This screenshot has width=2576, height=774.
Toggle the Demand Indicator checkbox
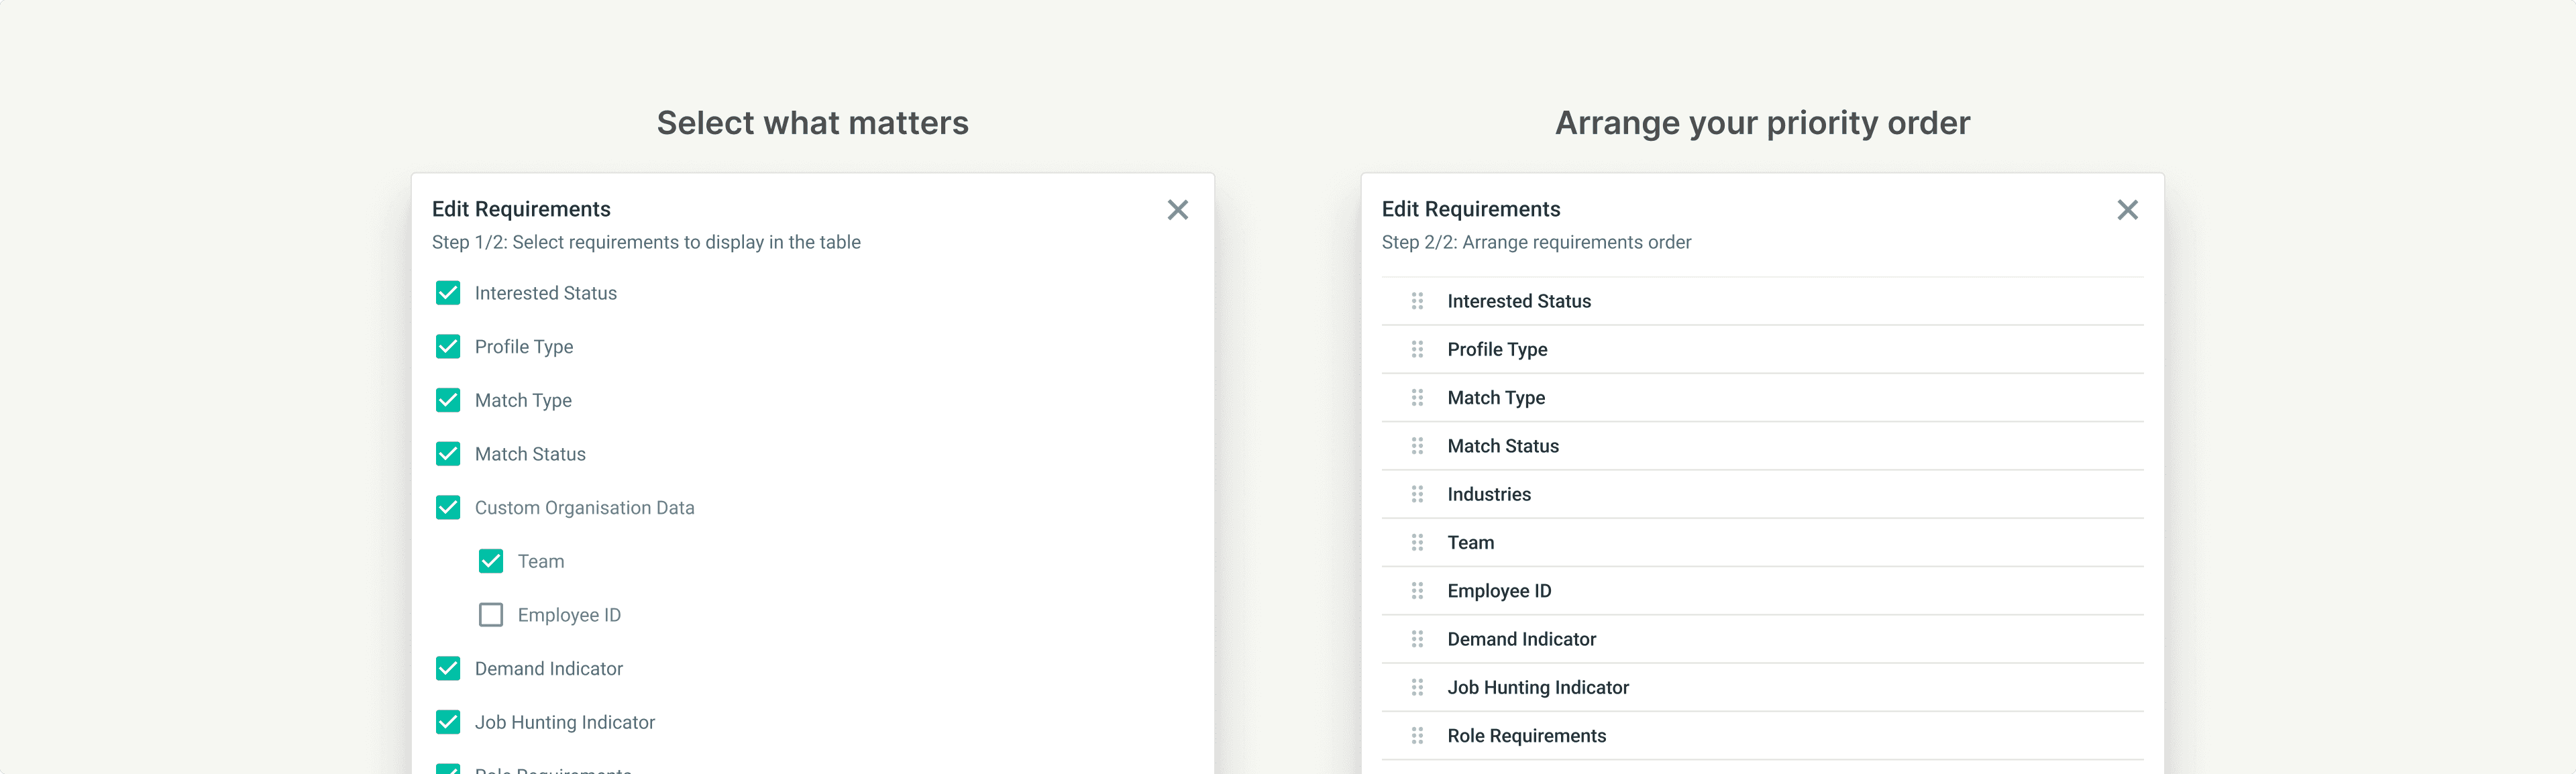[448, 669]
